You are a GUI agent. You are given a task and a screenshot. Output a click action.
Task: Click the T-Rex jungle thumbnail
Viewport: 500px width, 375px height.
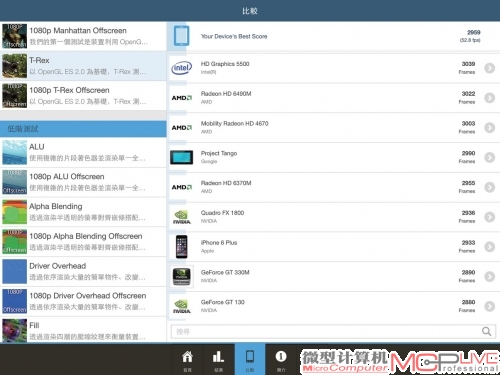pos(14,66)
